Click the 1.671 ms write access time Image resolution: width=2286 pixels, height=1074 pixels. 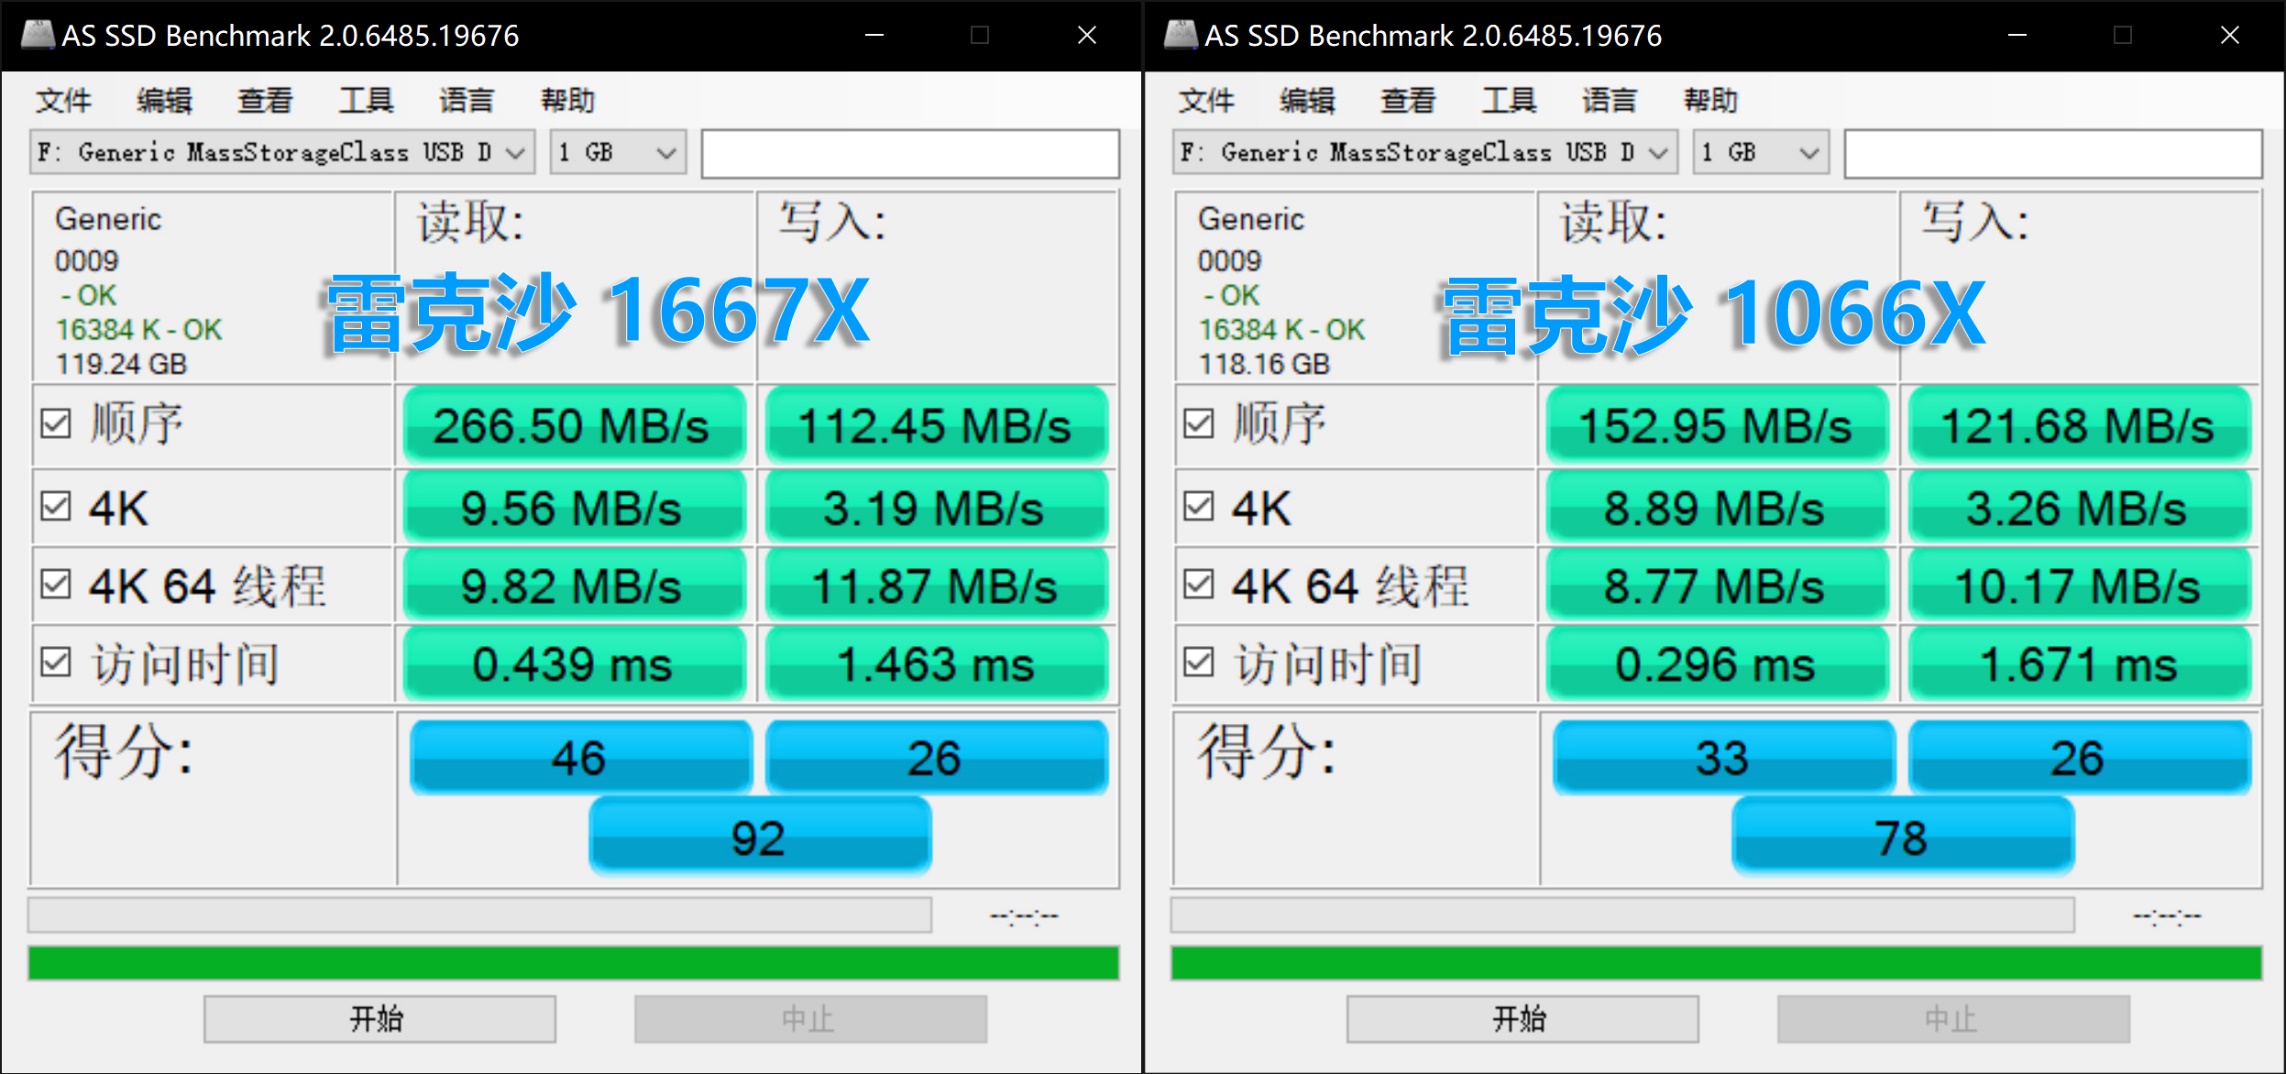[2080, 664]
